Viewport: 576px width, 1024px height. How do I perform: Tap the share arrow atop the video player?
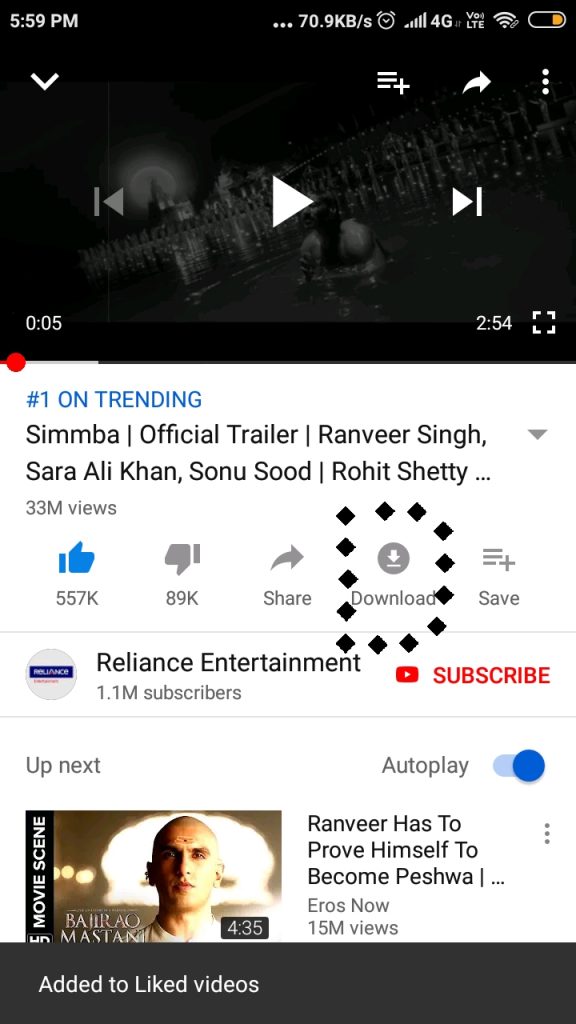coord(477,82)
